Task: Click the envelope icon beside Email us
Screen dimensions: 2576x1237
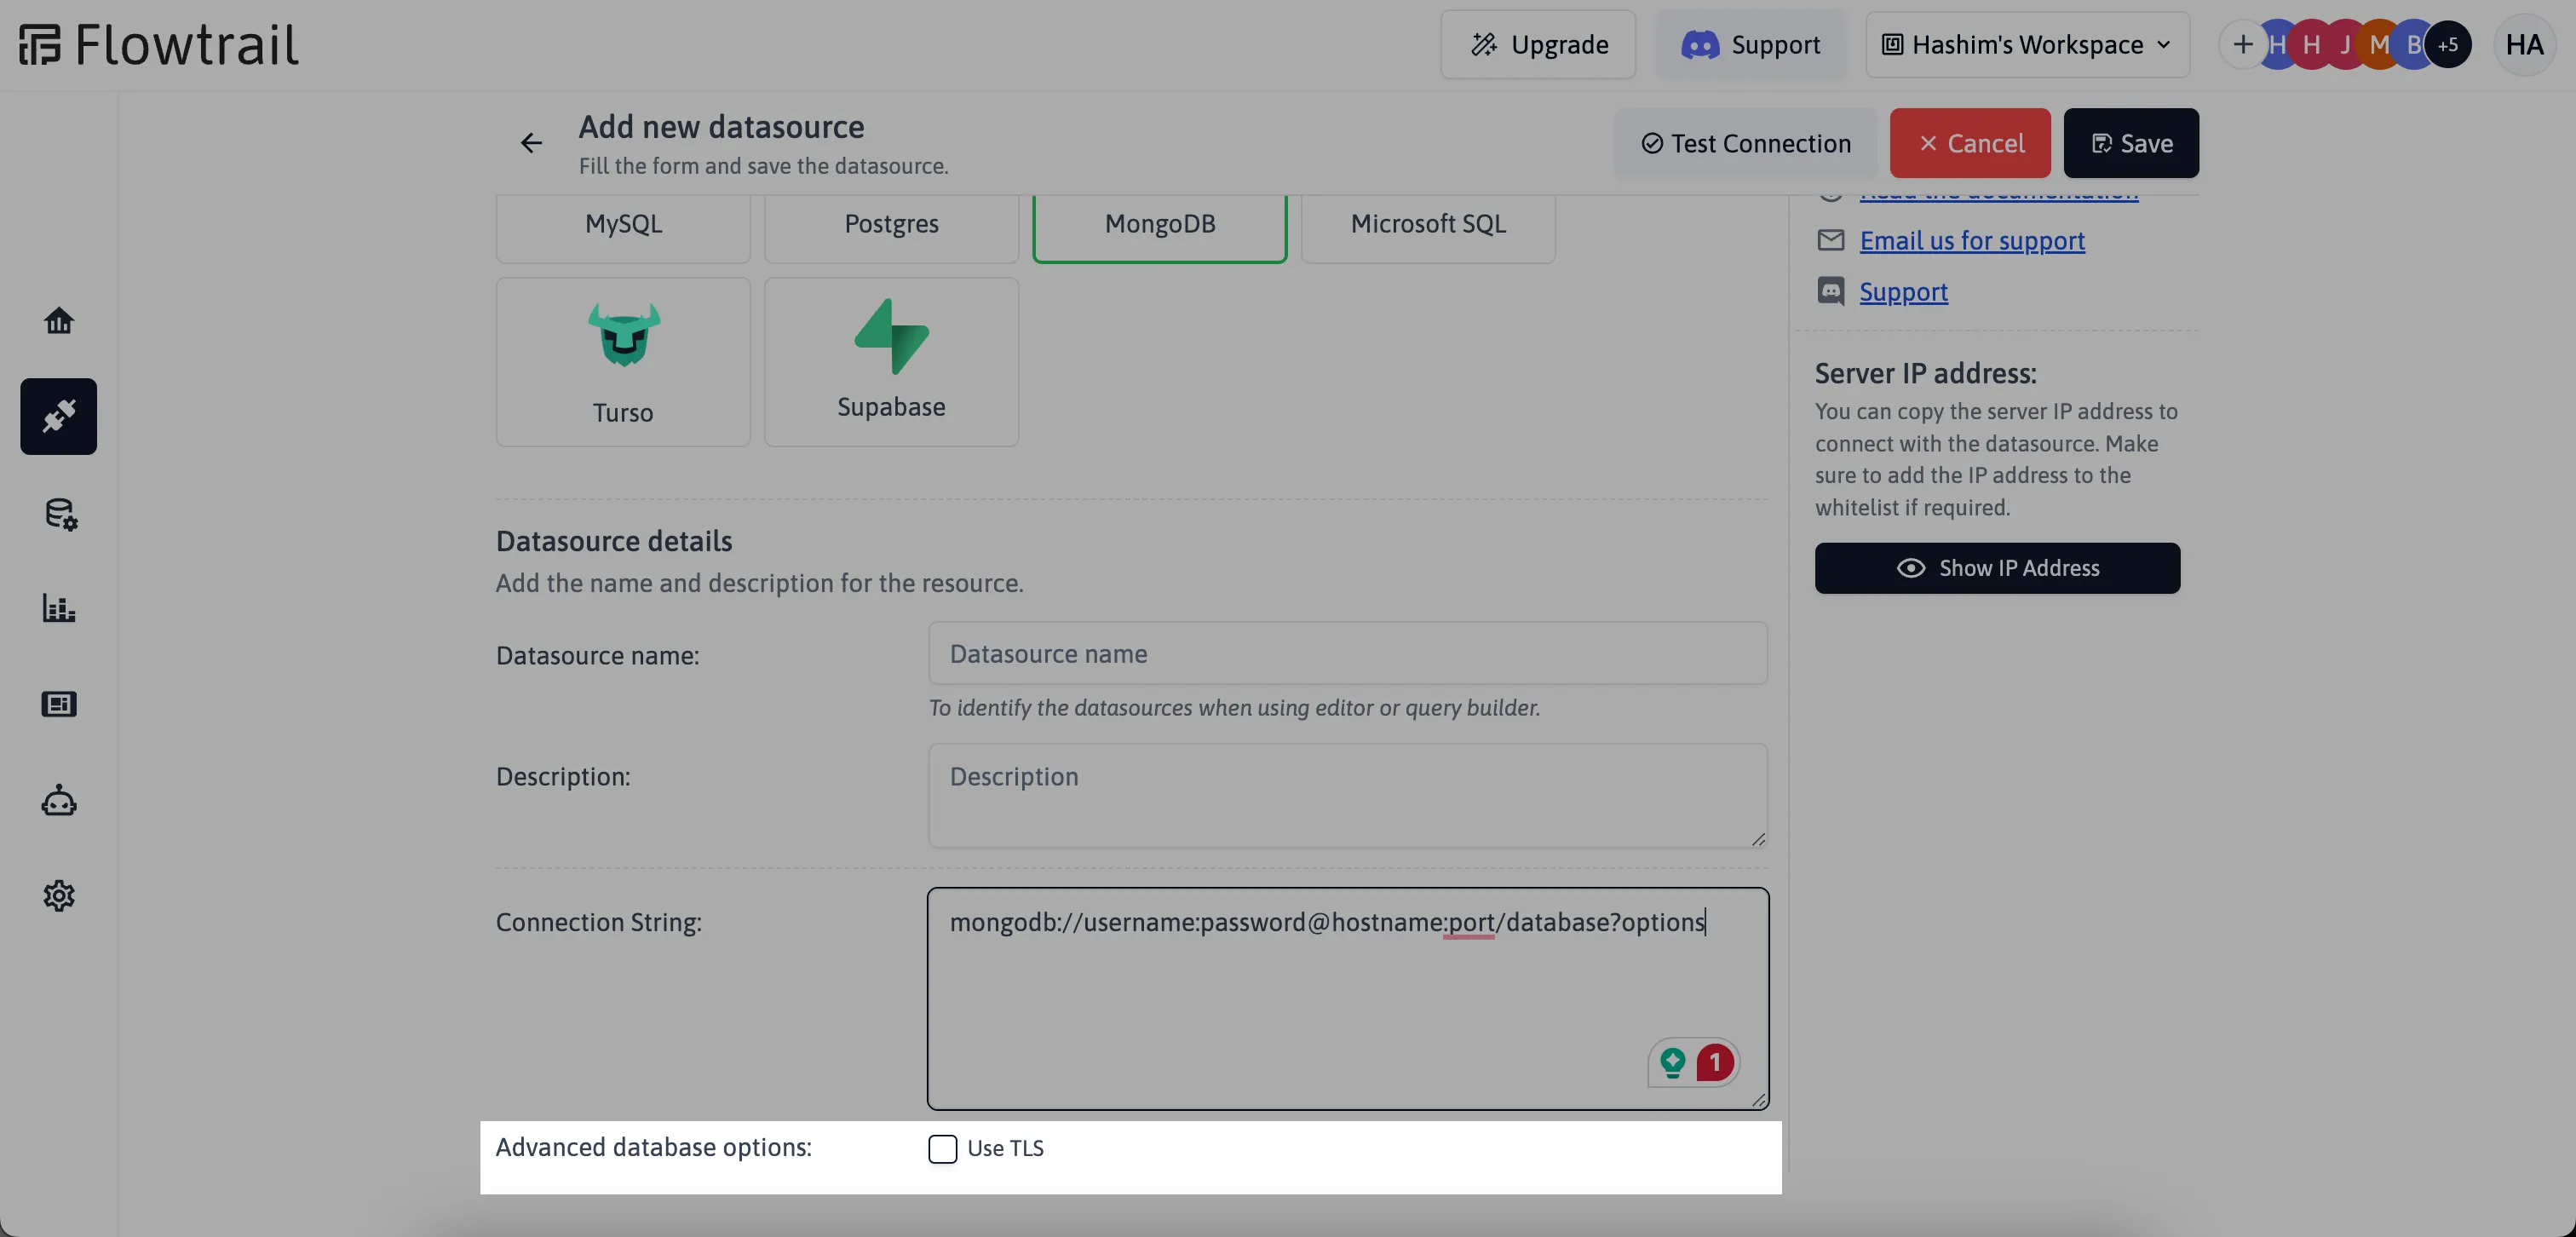Action: click(x=1830, y=240)
